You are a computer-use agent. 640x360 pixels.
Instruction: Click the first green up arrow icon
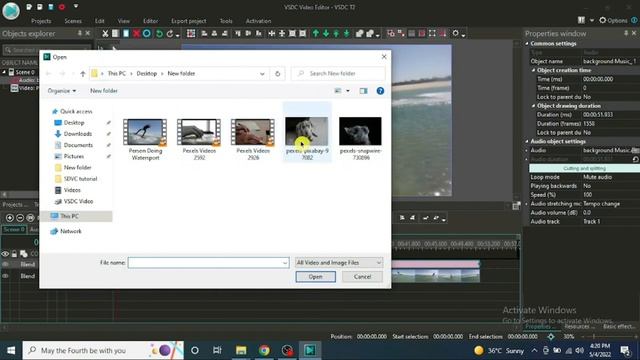click(316, 33)
